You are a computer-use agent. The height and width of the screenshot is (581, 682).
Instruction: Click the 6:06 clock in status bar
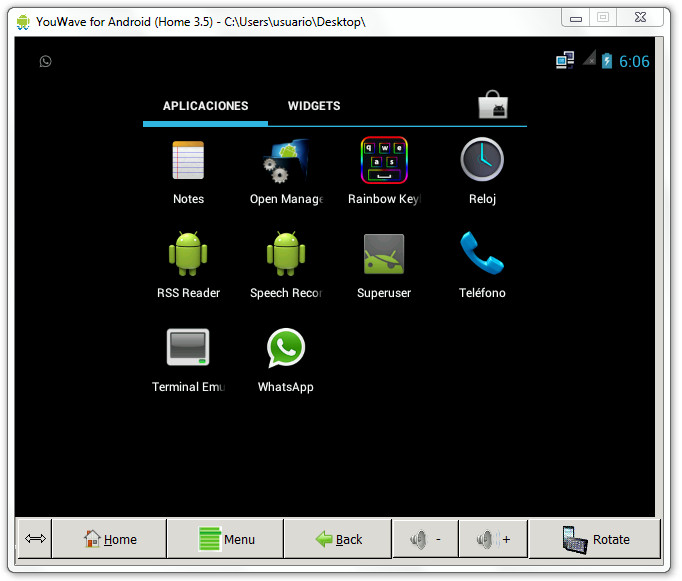click(634, 61)
